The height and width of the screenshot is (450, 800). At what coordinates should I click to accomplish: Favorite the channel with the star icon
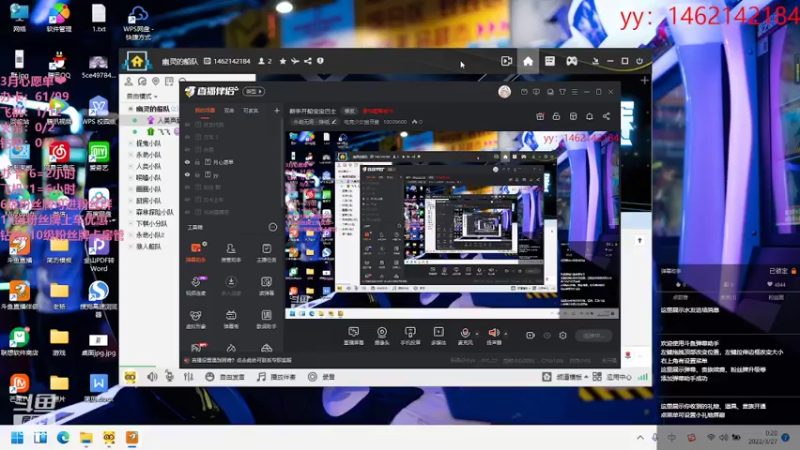[283, 61]
